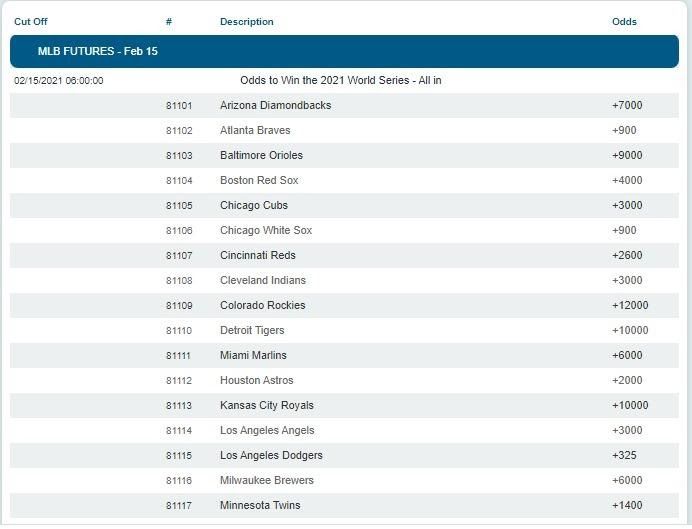Click the Cut Off column header
Image resolution: width=692 pixels, height=529 pixels.
[31, 22]
